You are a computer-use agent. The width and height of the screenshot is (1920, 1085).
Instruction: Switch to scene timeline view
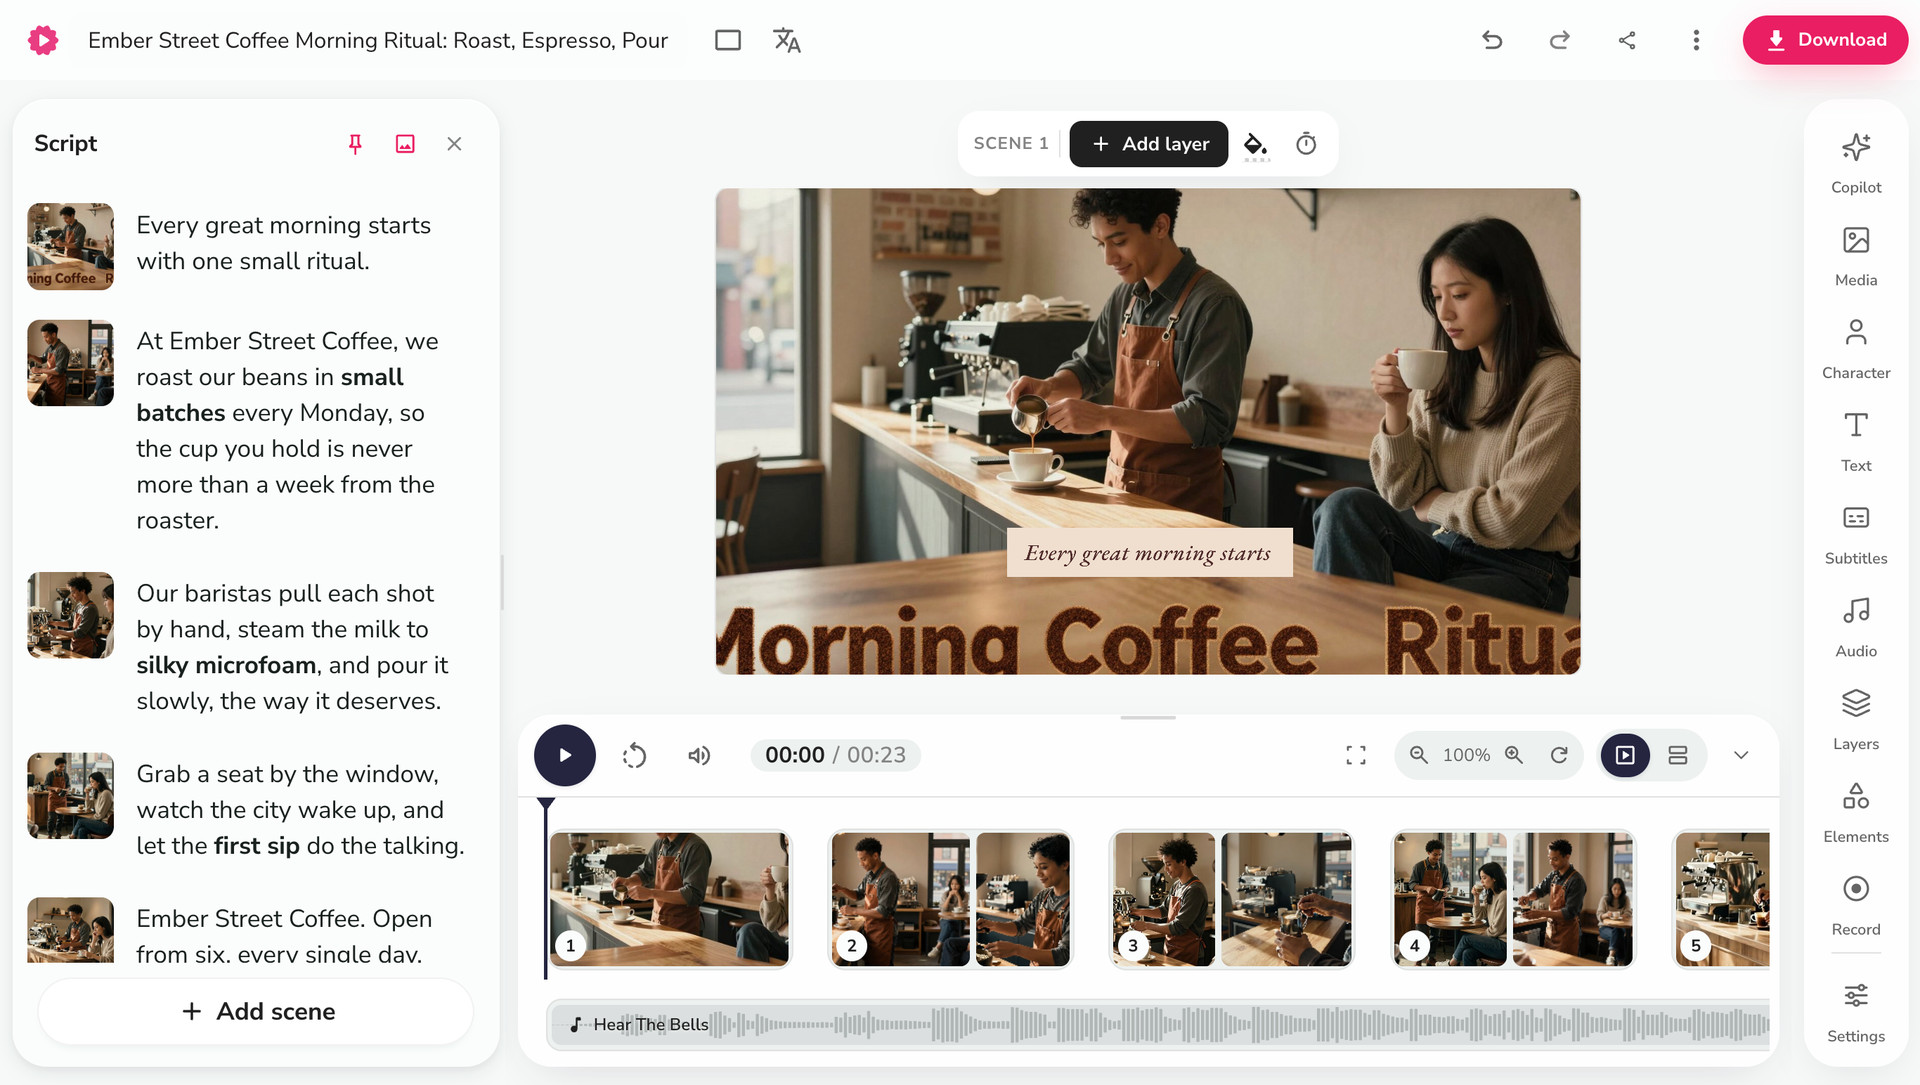pos(1626,755)
